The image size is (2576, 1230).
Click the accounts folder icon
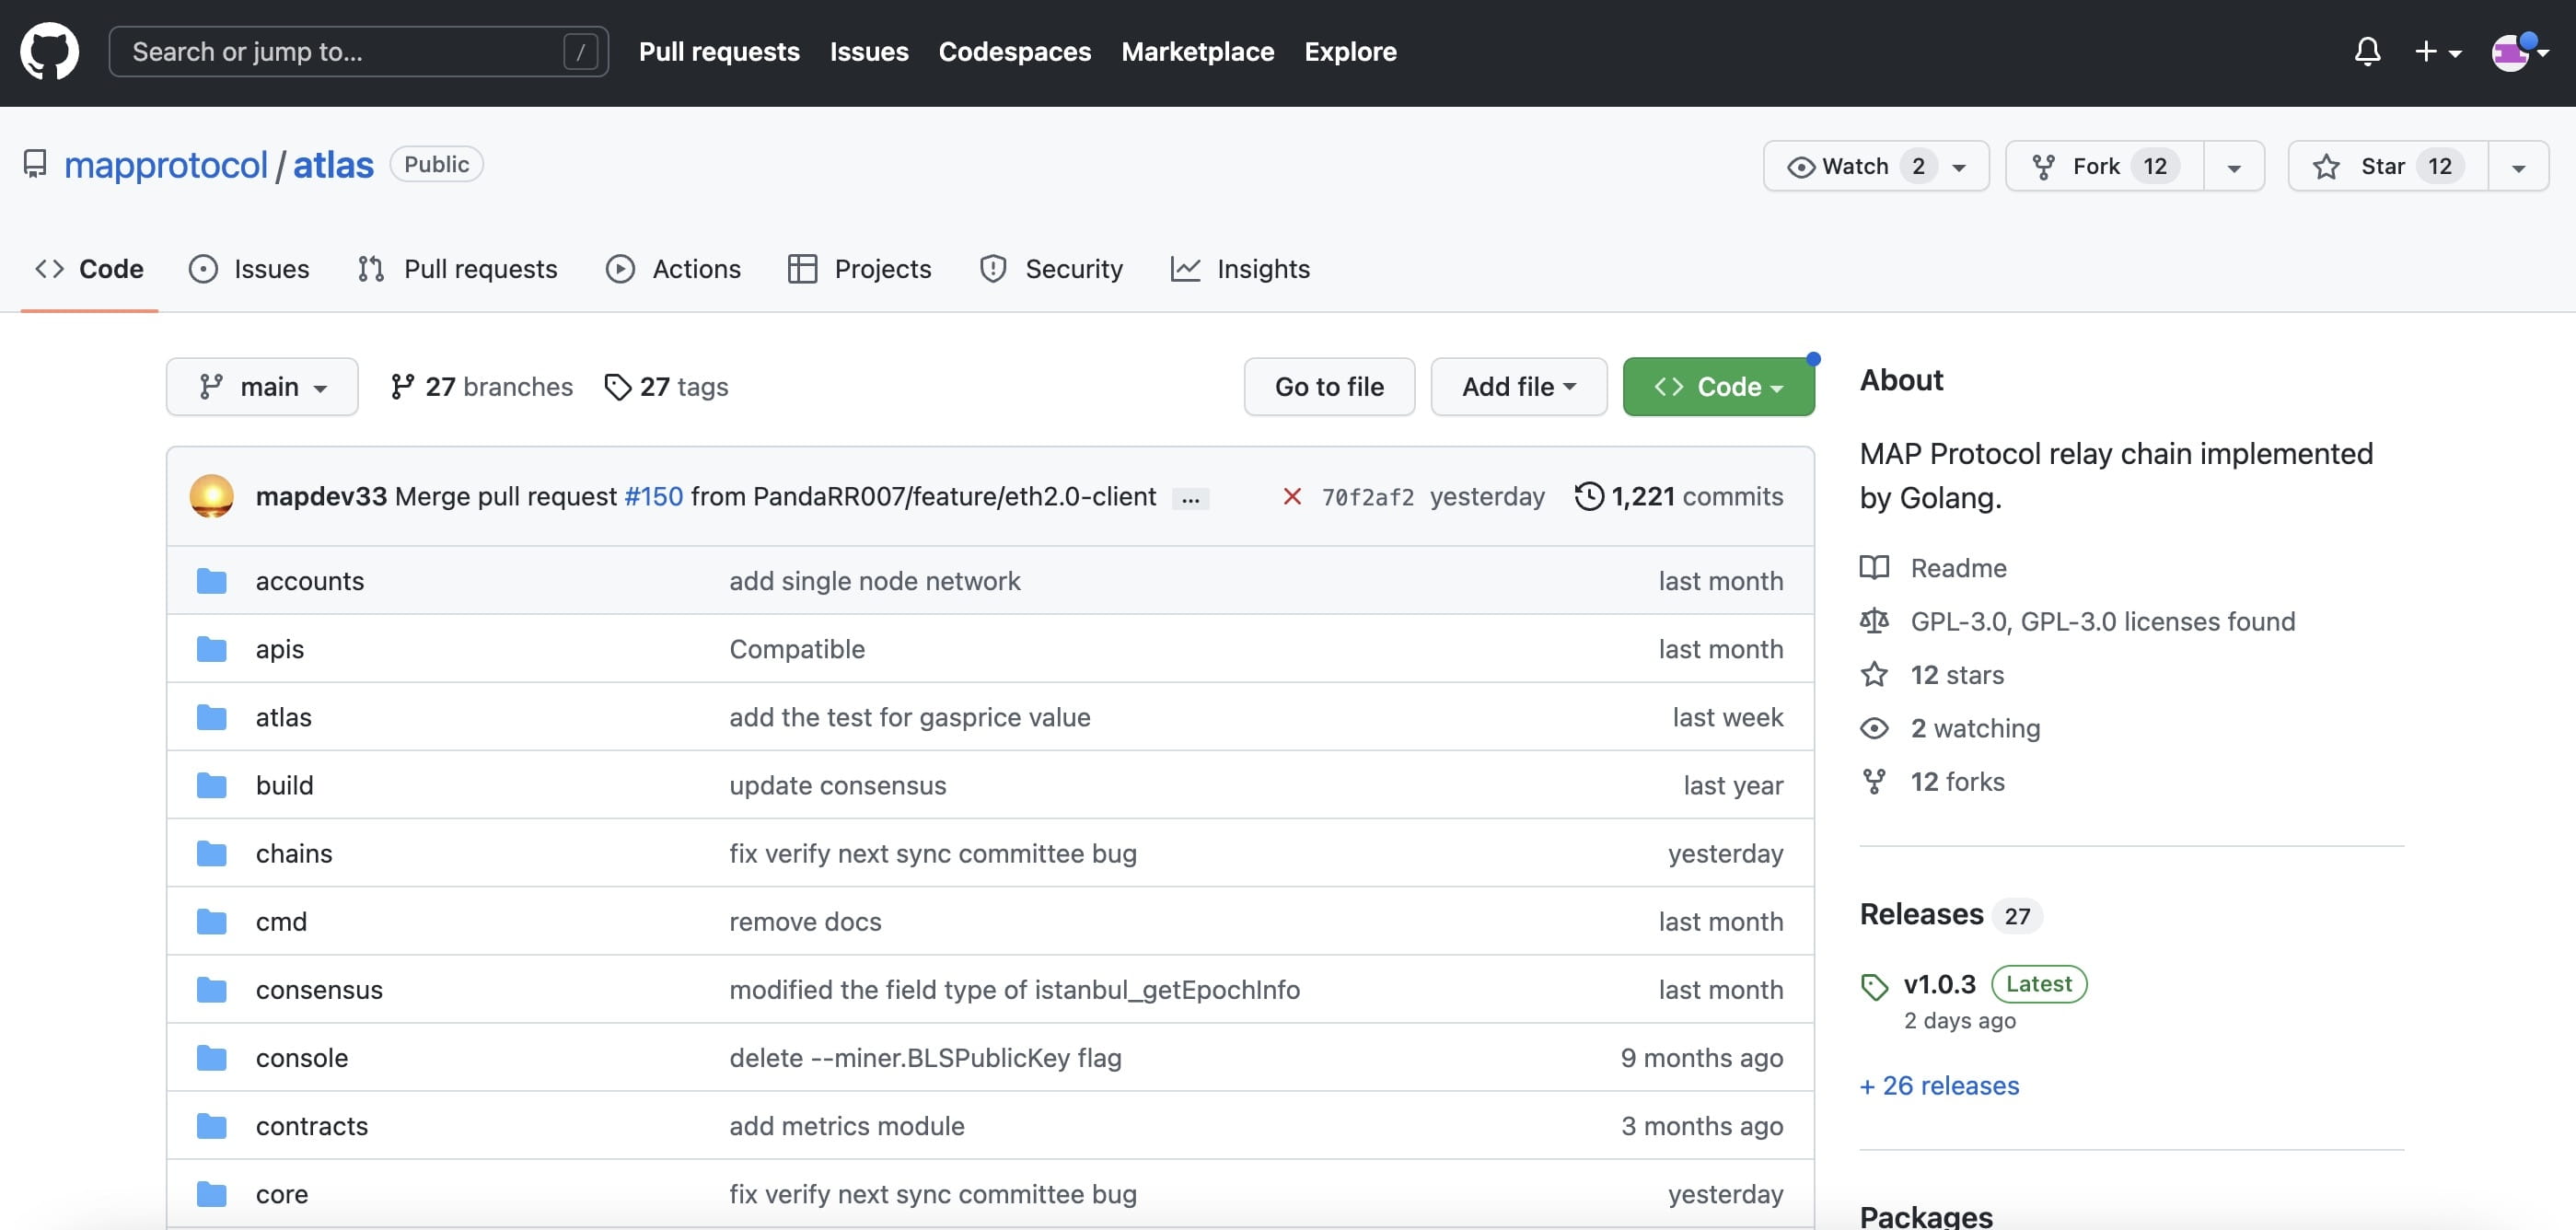click(x=211, y=581)
